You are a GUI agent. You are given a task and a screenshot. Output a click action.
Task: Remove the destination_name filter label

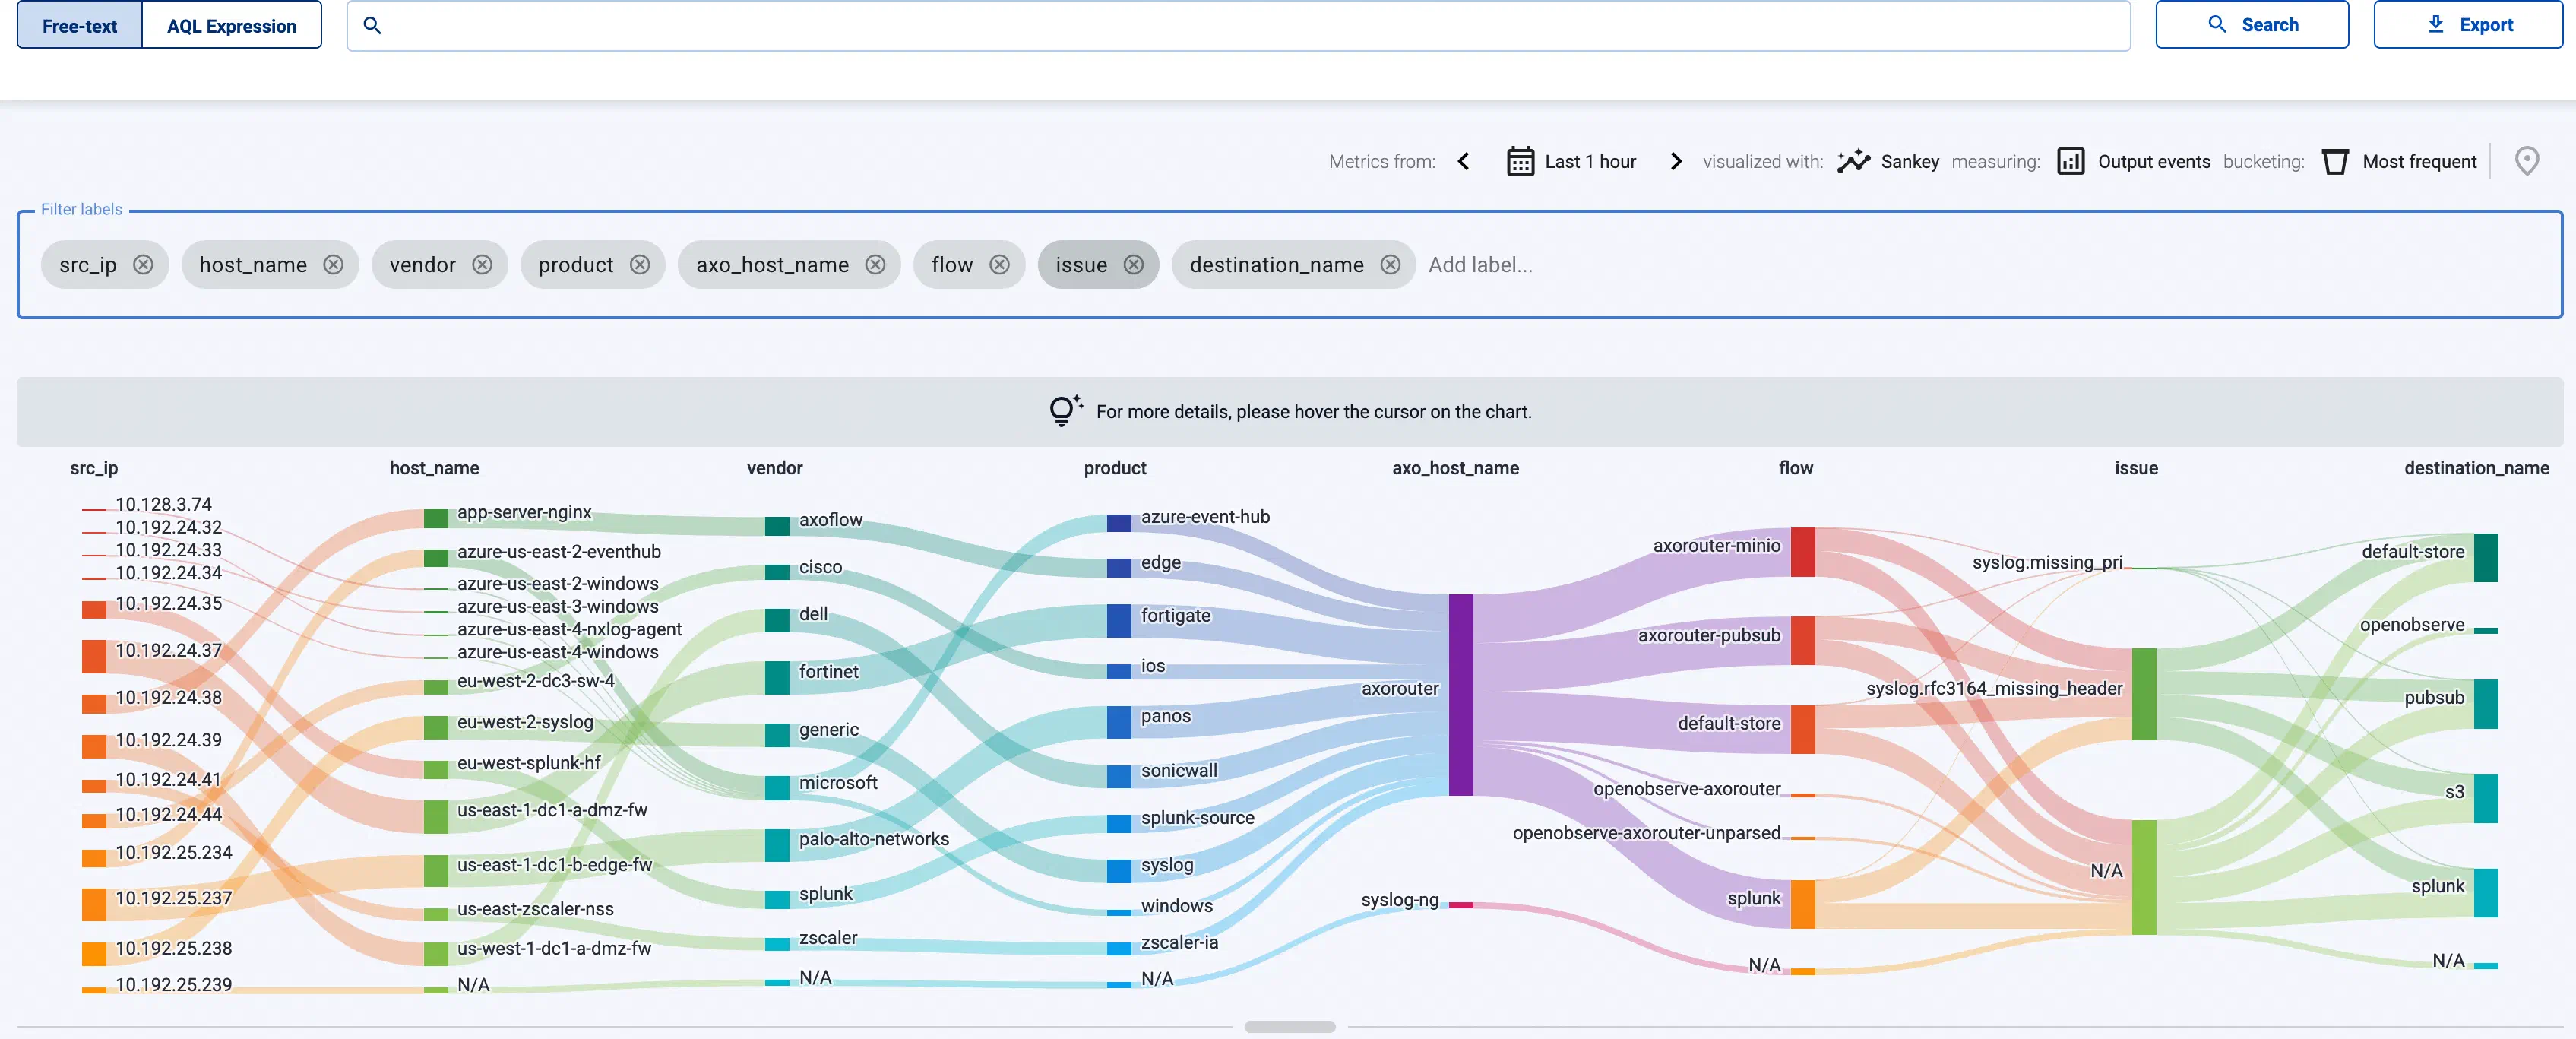pos(1390,264)
